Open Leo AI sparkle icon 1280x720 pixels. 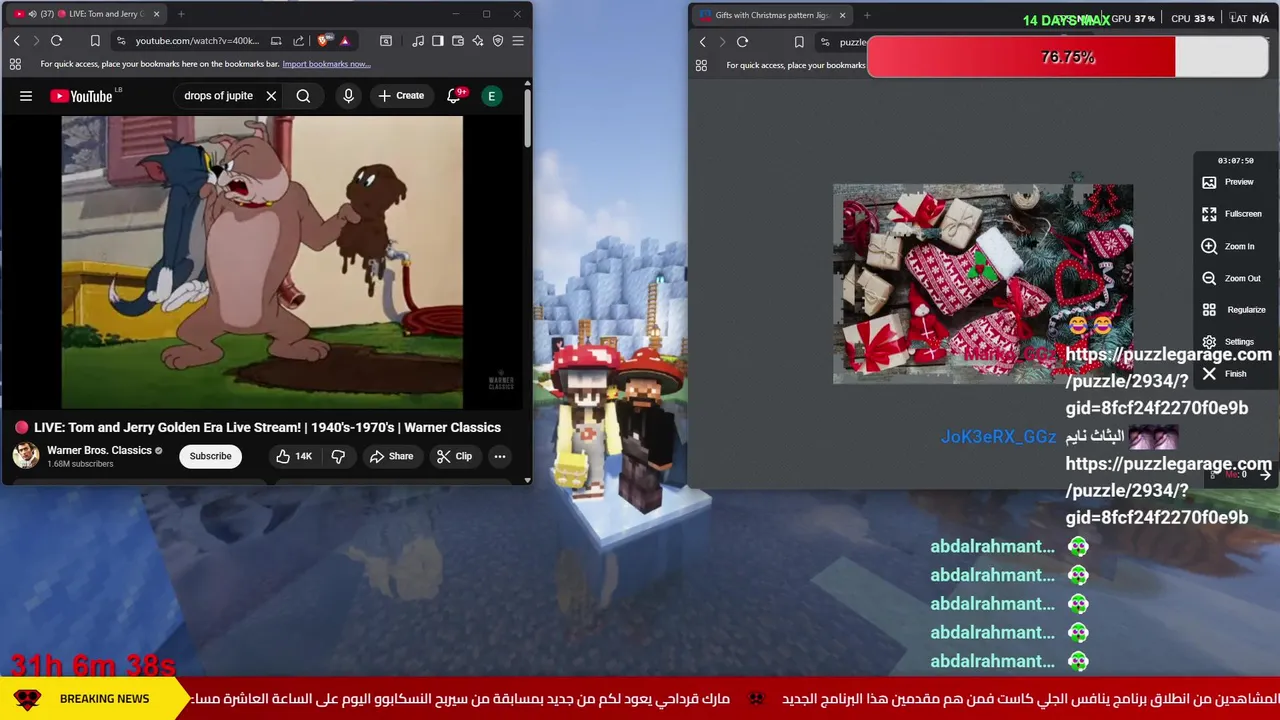[478, 41]
